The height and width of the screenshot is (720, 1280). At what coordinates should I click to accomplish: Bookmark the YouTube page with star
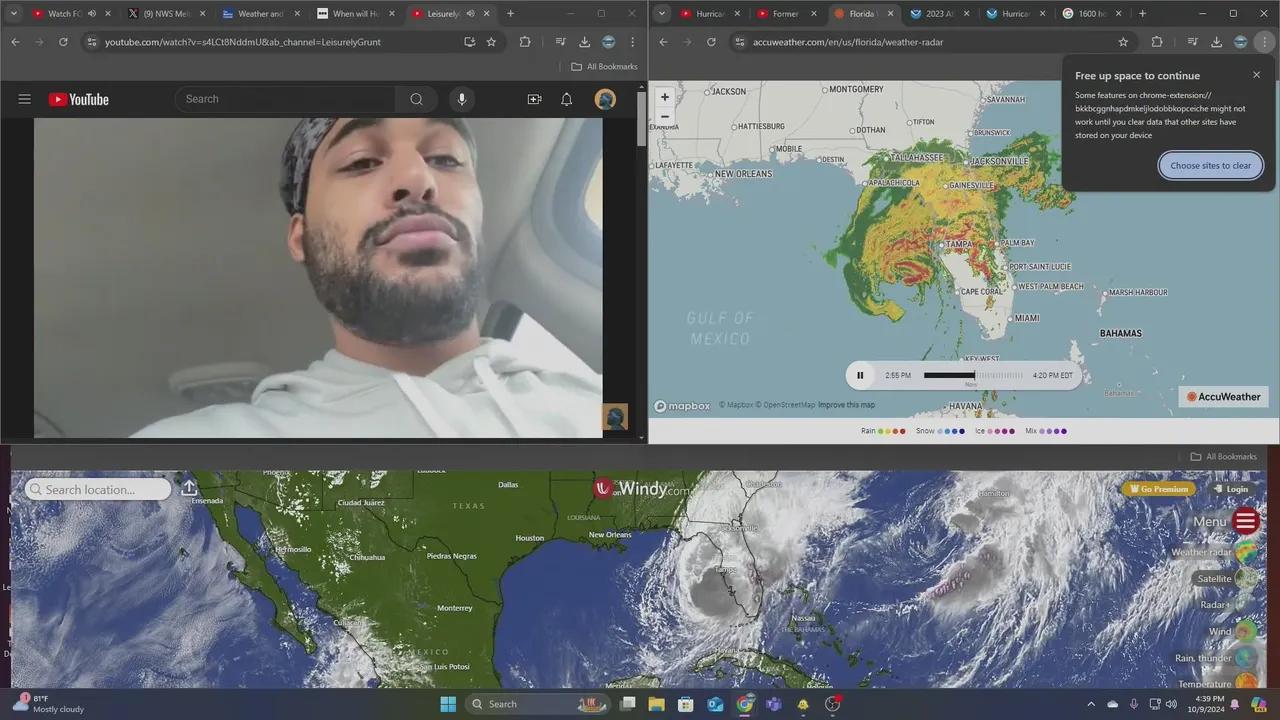(x=491, y=42)
